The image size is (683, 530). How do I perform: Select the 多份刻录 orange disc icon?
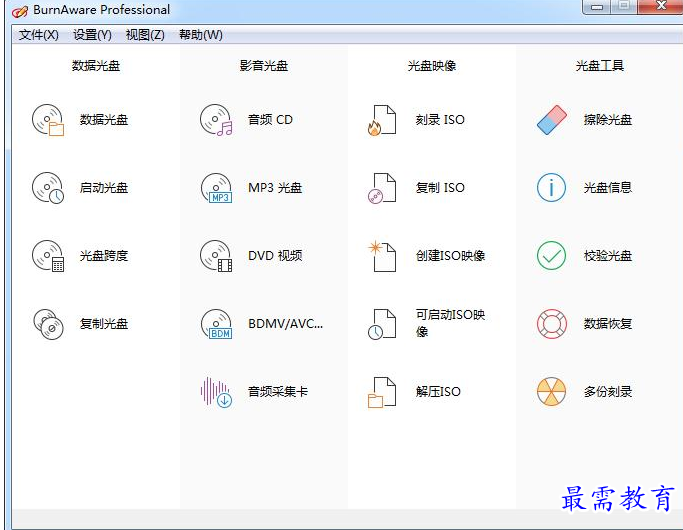point(551,392)
